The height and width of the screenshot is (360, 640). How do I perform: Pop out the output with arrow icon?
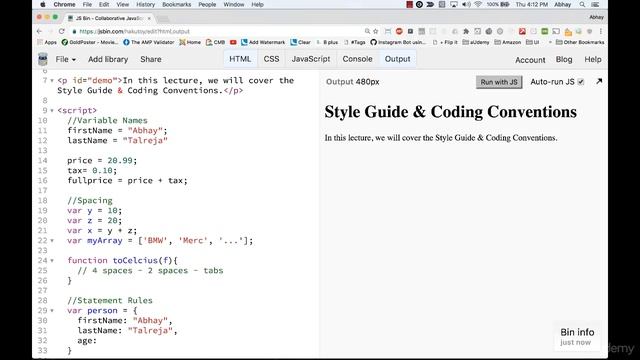tap(599, 82)
